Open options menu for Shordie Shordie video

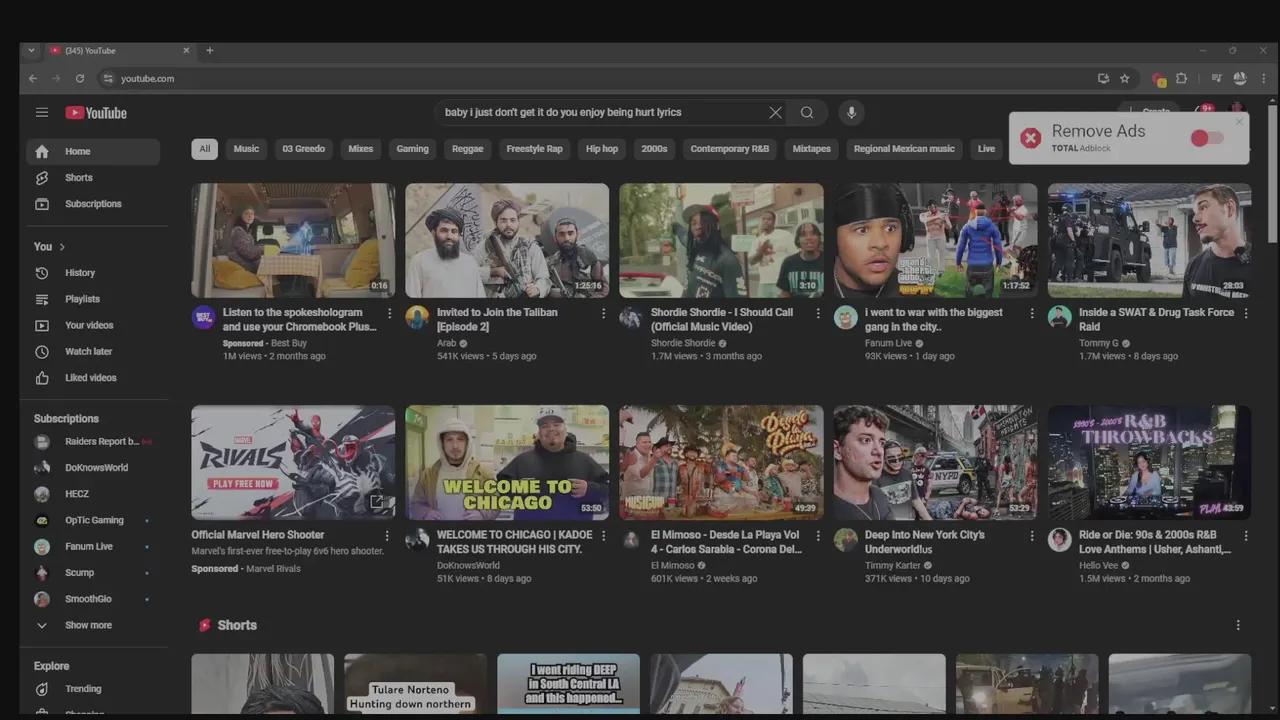[x=818, y=313]
